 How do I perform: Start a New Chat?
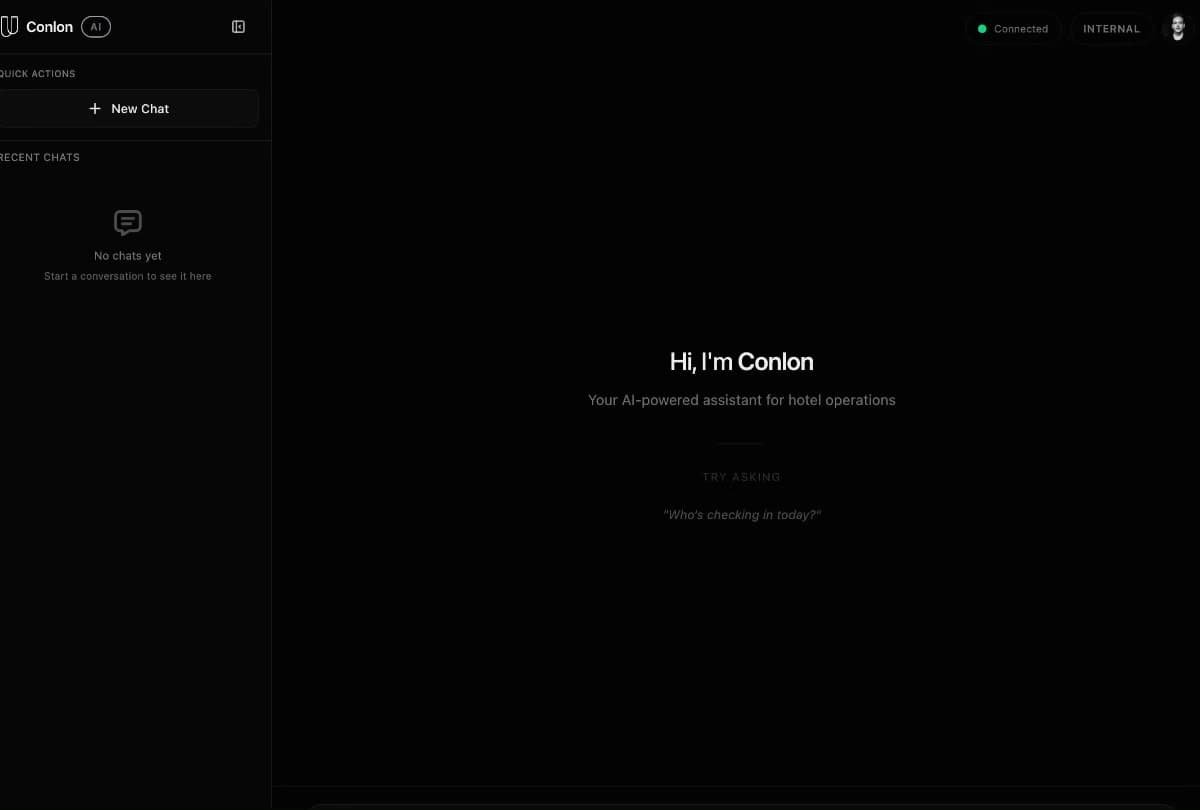tap(128, 108)
